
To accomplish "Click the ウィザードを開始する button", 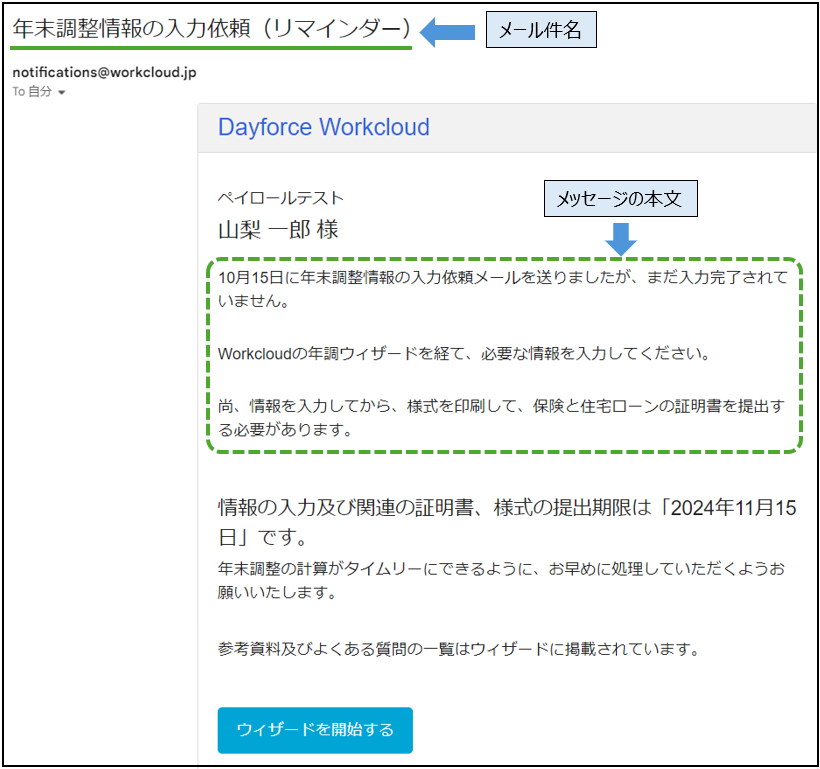I will [x=315, y=730].
